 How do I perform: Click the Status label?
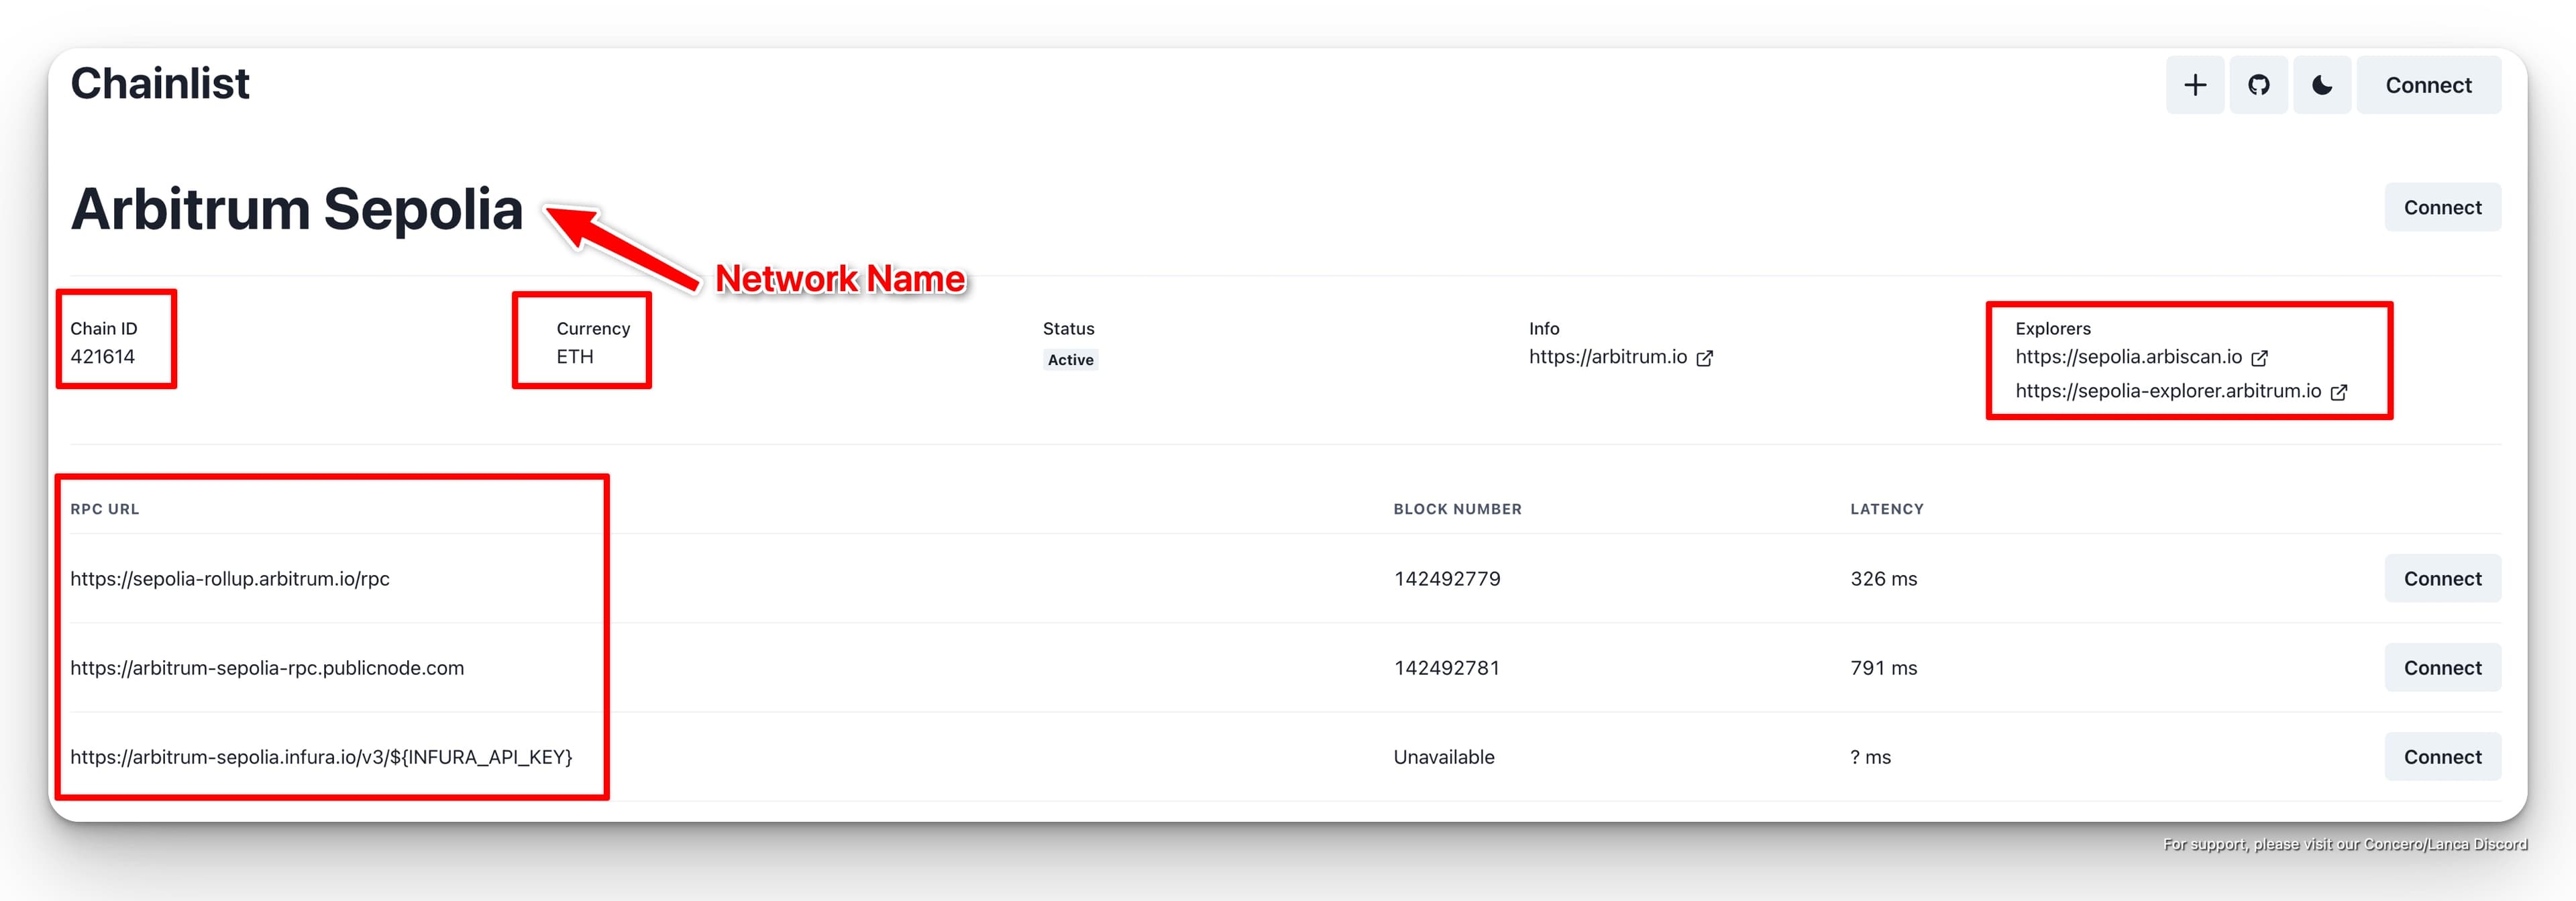pos(1068,329)
